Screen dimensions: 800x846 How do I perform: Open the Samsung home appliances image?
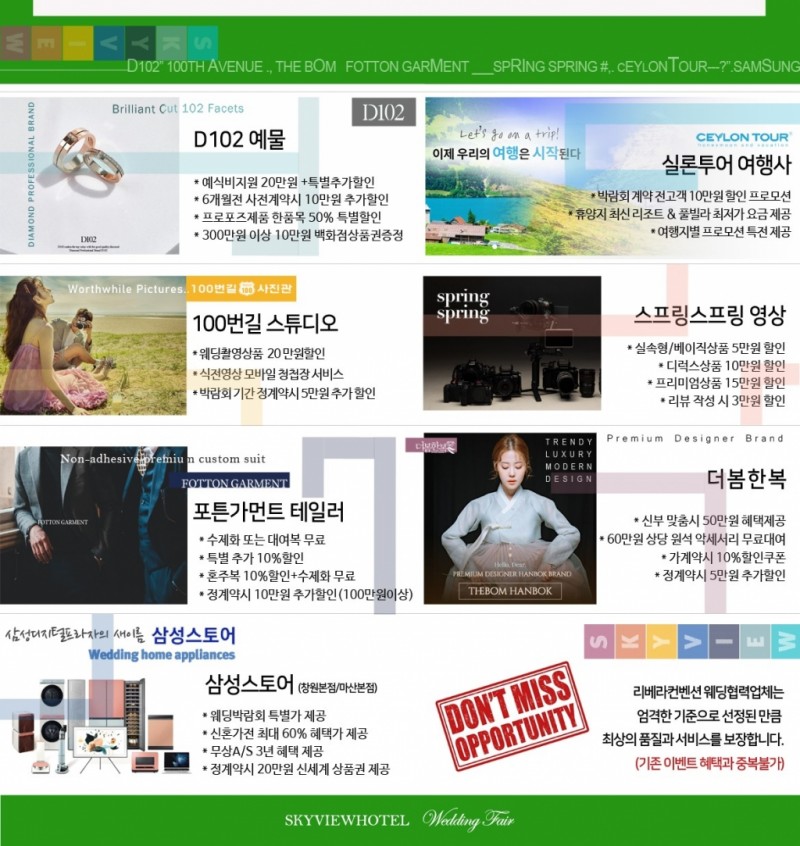click(x=102, y=726)
